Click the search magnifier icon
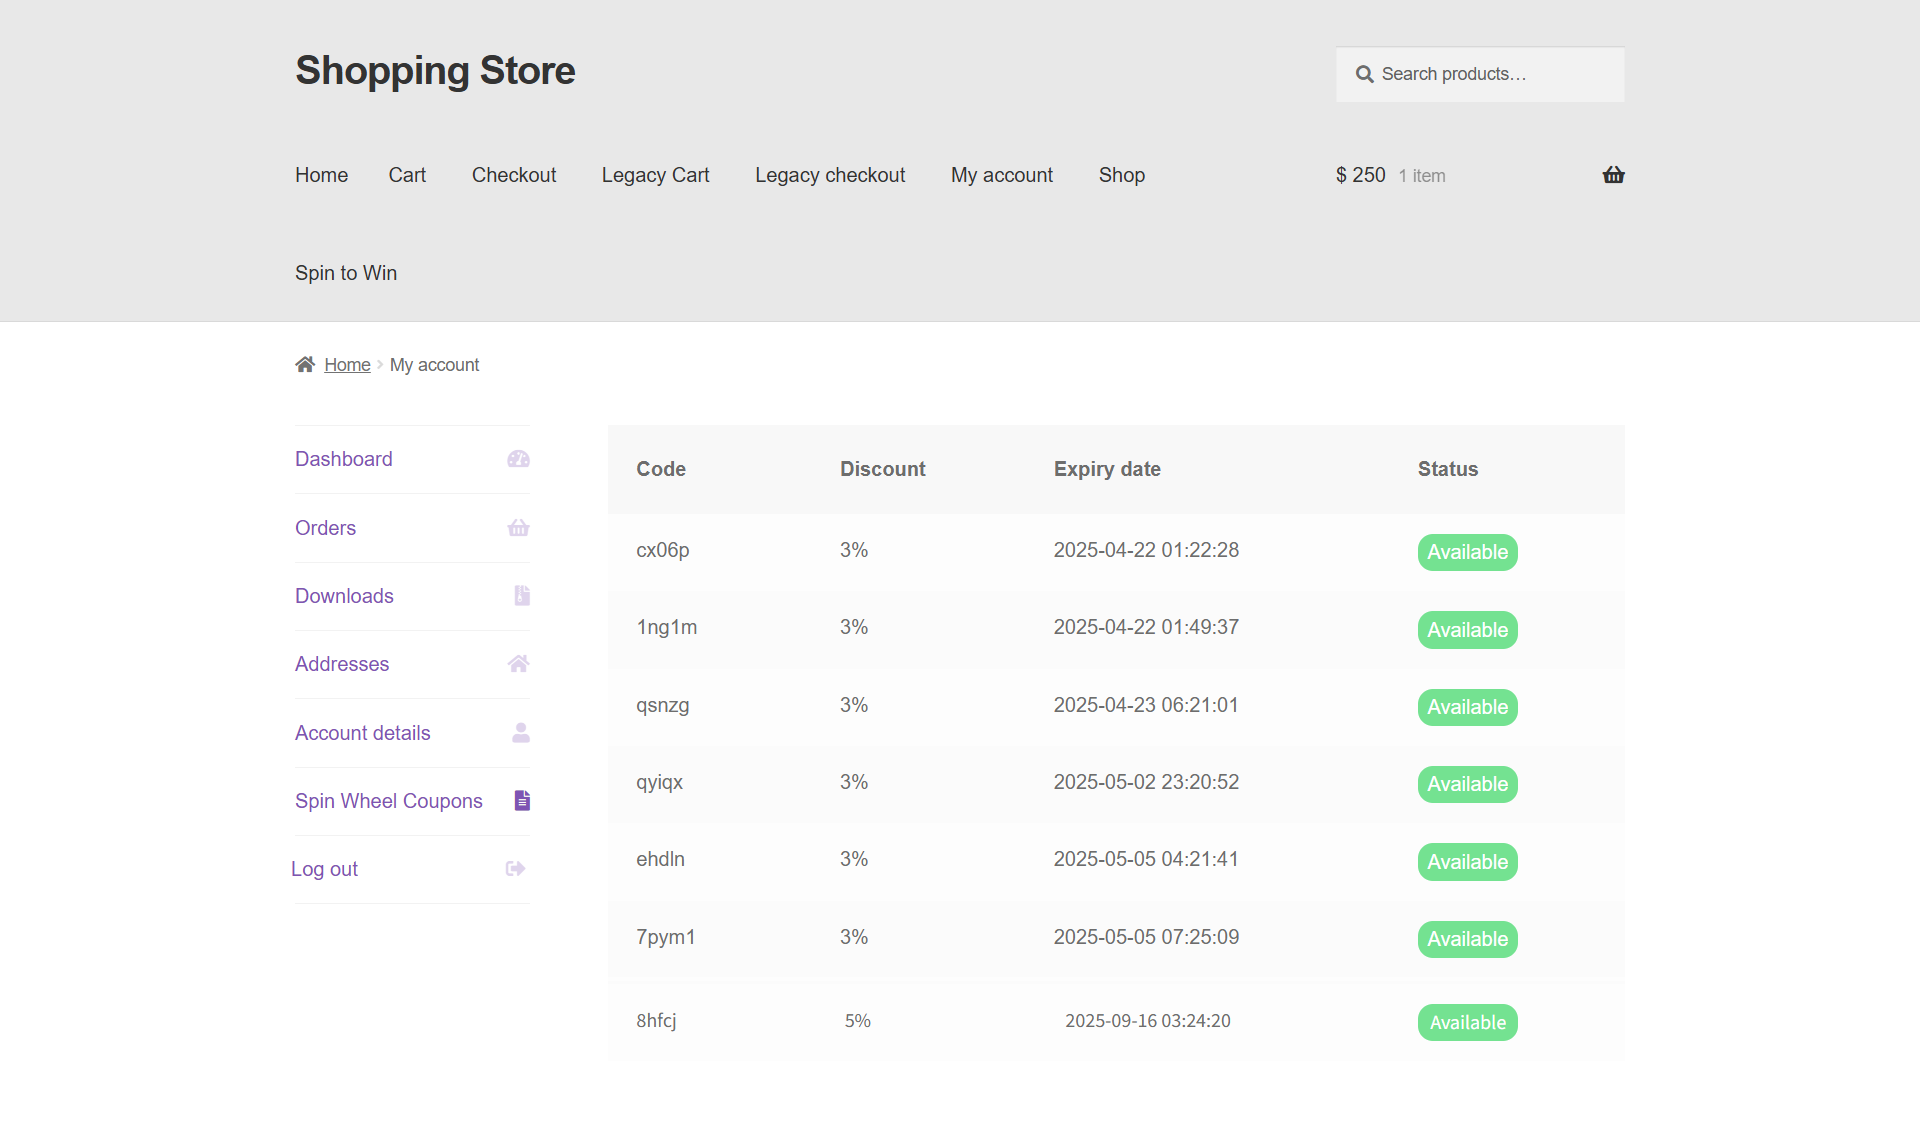 click(x=1364, y=74)
